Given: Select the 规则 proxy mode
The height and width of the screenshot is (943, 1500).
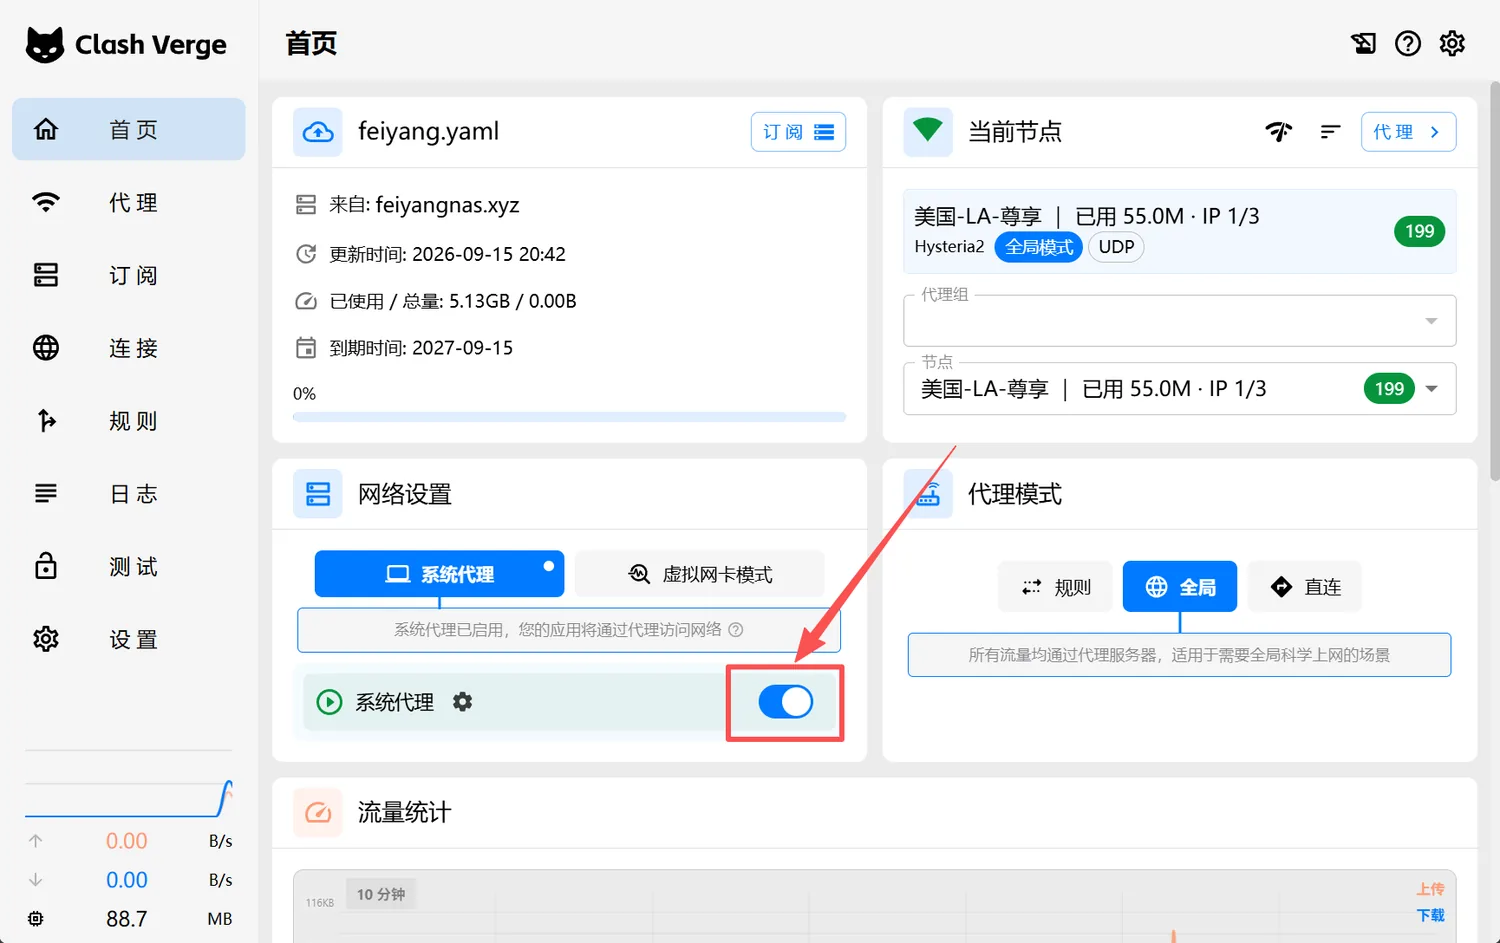Looking at the screenshot, I should click(x=1055, y=587).
